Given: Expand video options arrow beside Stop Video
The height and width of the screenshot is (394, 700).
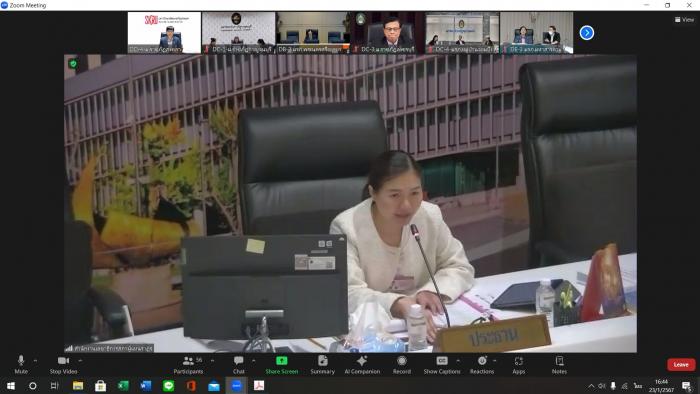Looking at the screenshot, I should coord(80,361).
